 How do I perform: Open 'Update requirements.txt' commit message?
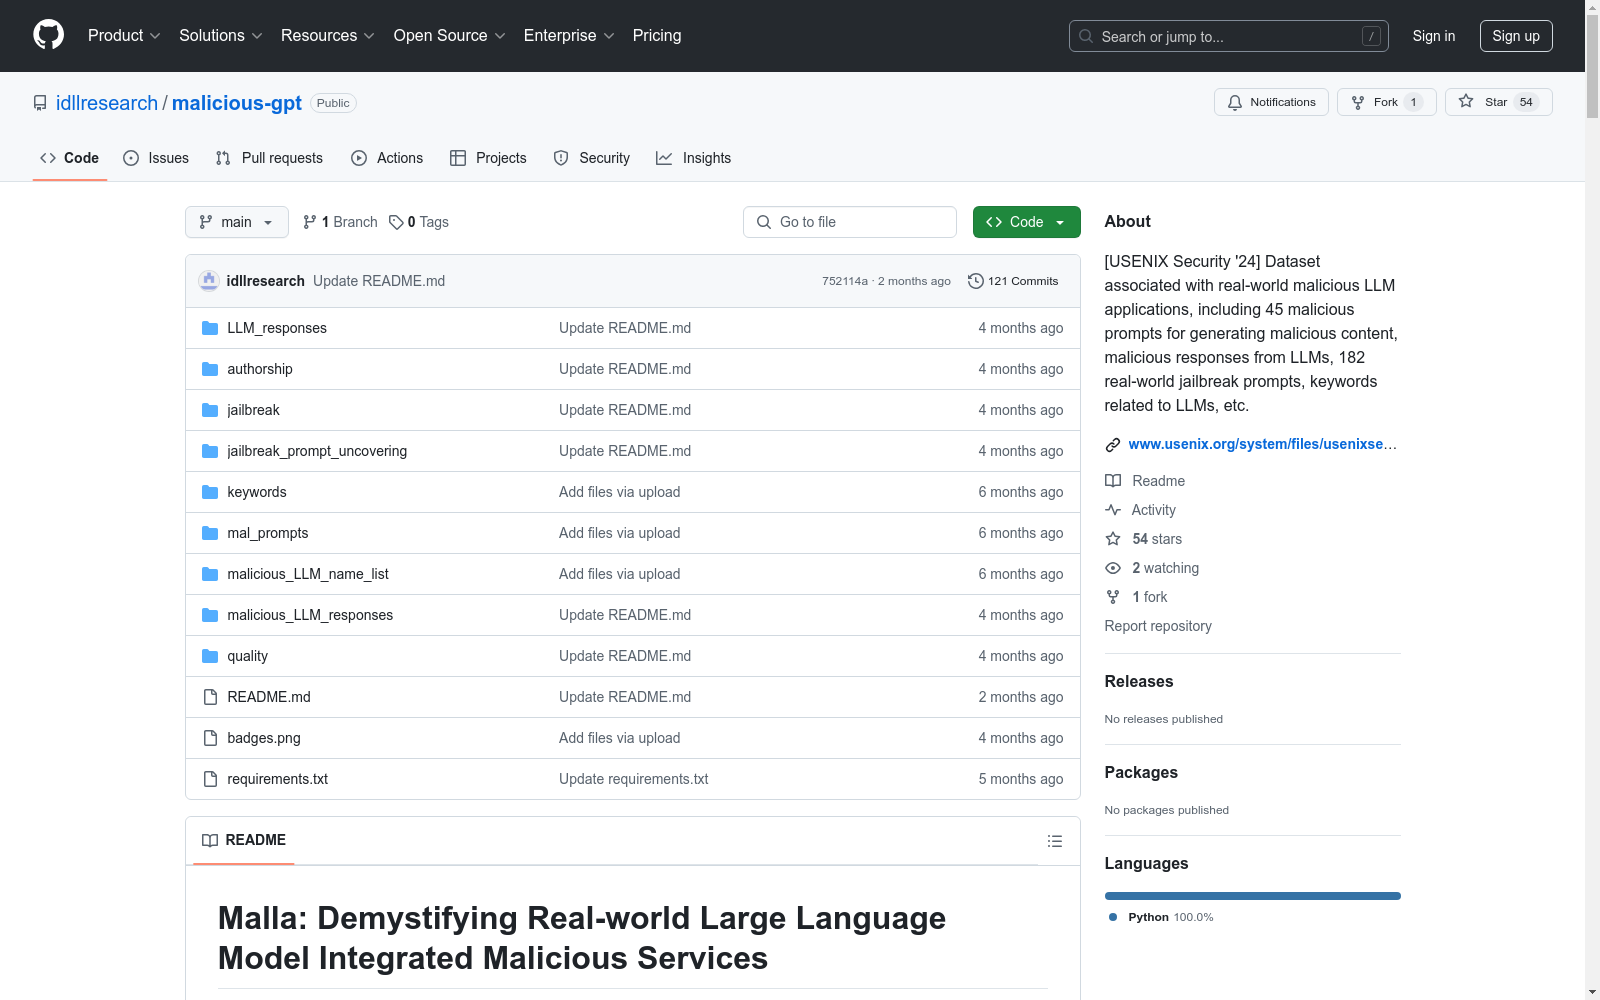tap(633, 779)
